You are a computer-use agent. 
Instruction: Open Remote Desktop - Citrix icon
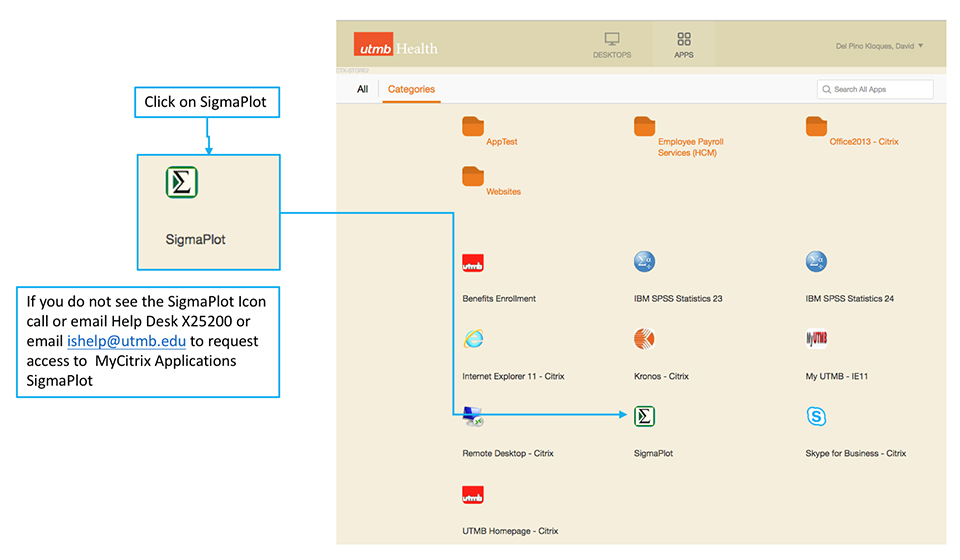tap(473, 417)
